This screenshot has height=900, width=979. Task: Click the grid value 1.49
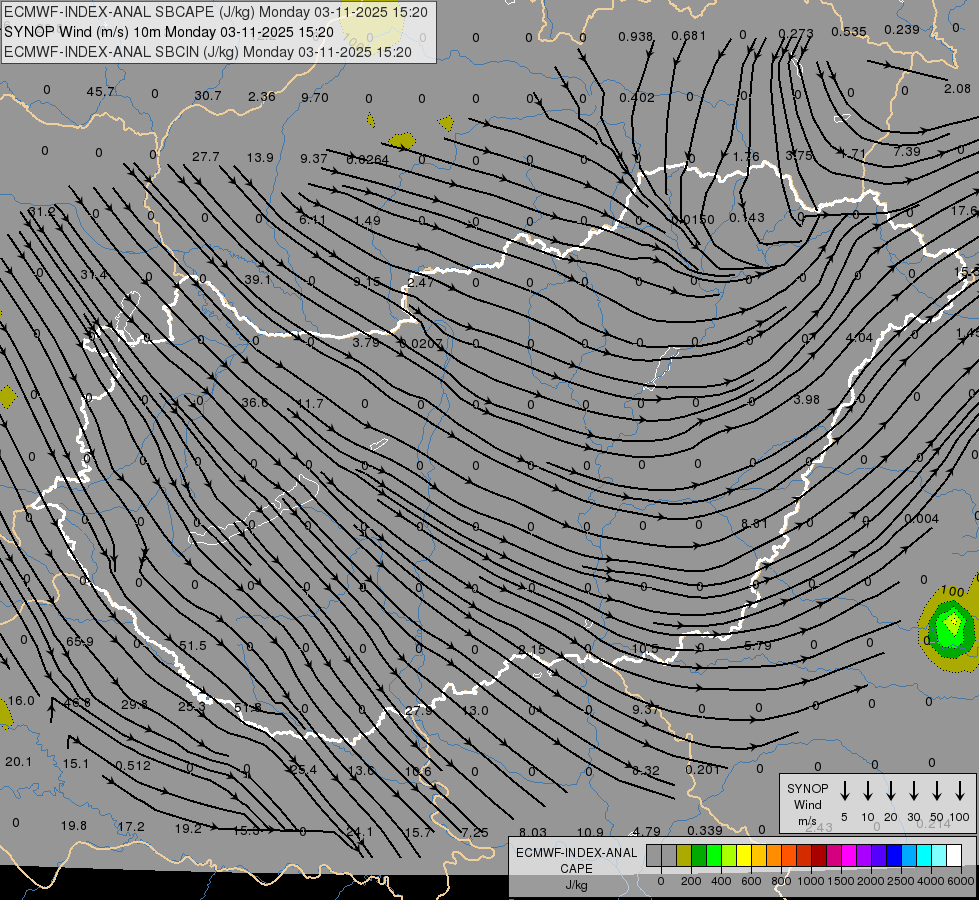[x=367, y=220]
